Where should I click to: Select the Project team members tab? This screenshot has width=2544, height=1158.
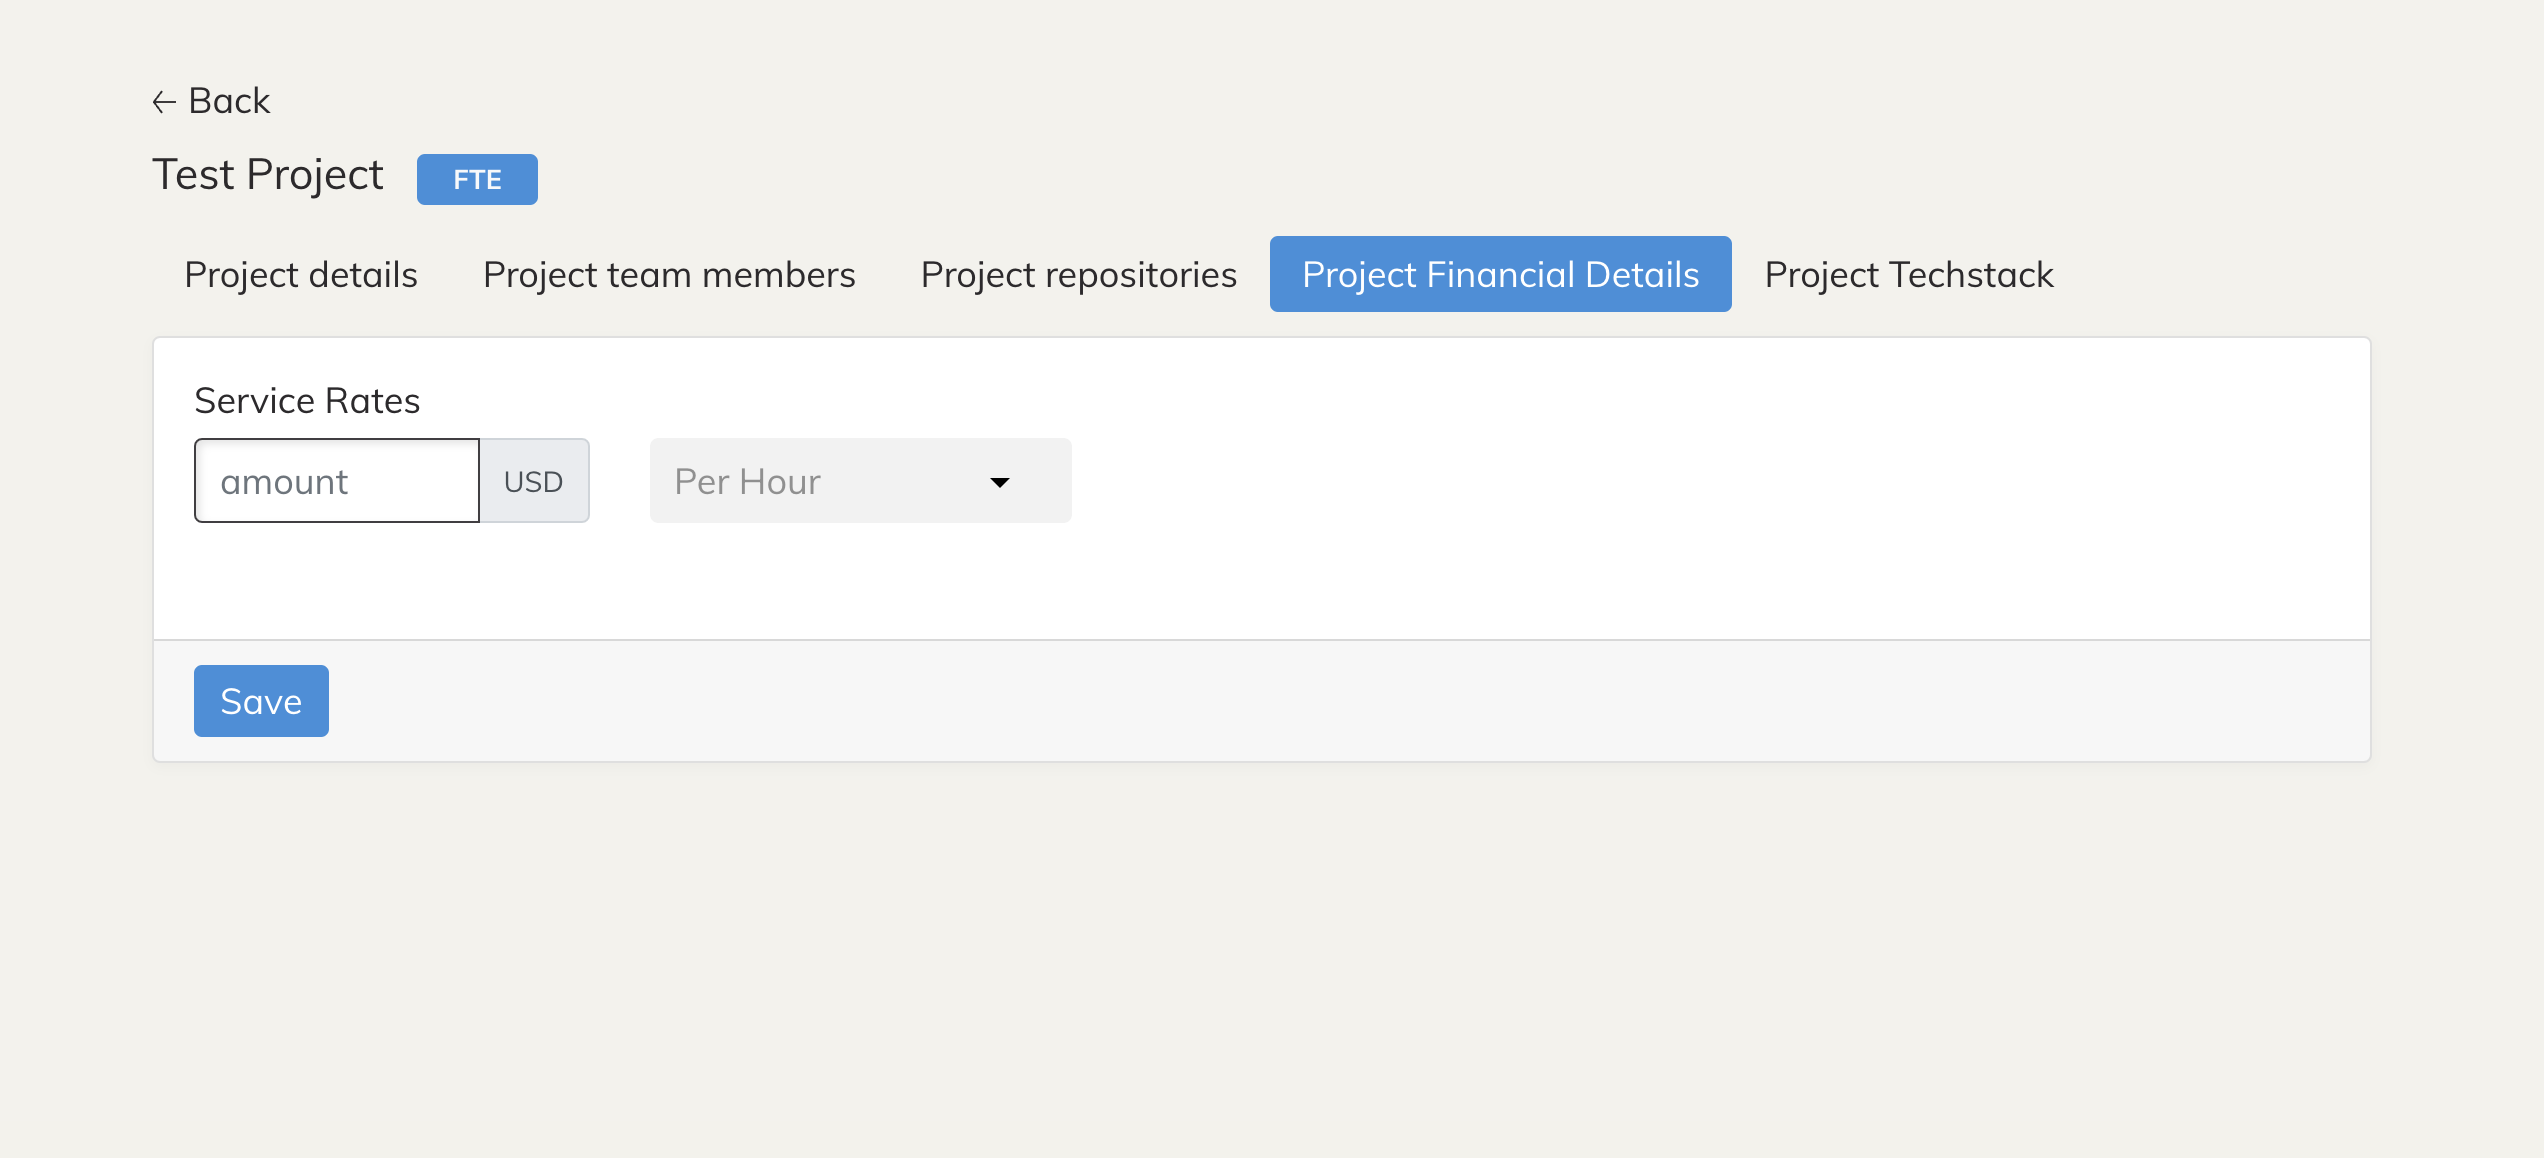tap(668, 274)
